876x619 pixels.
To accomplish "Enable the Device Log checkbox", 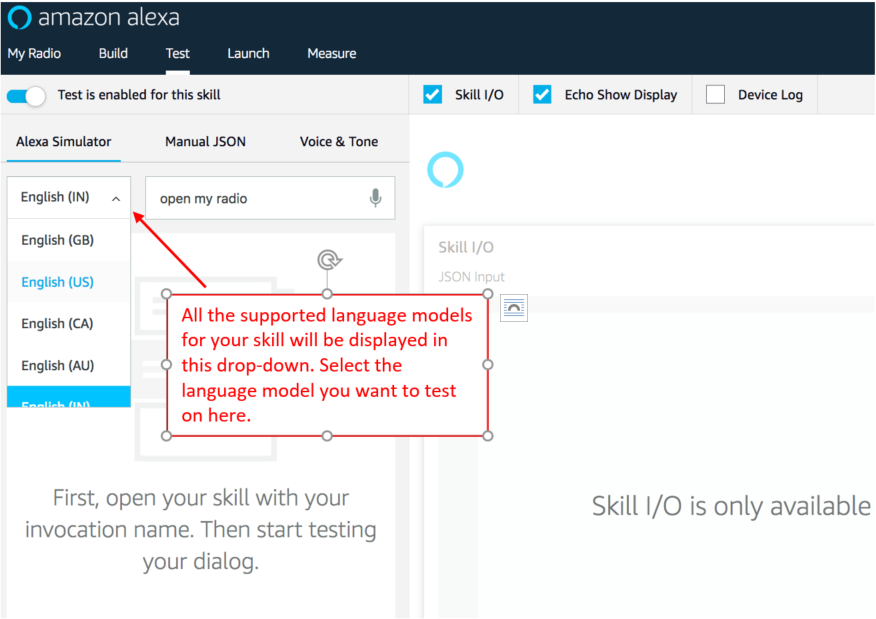I will (x=716, y=95).
